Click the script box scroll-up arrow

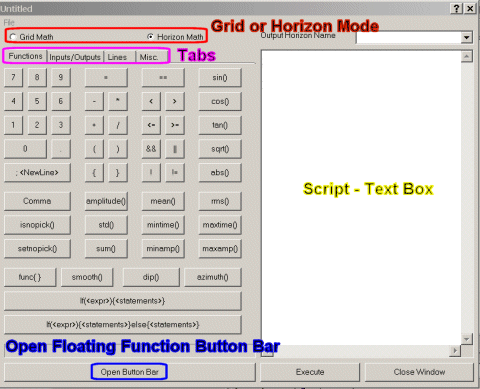(x=467, y=56)
